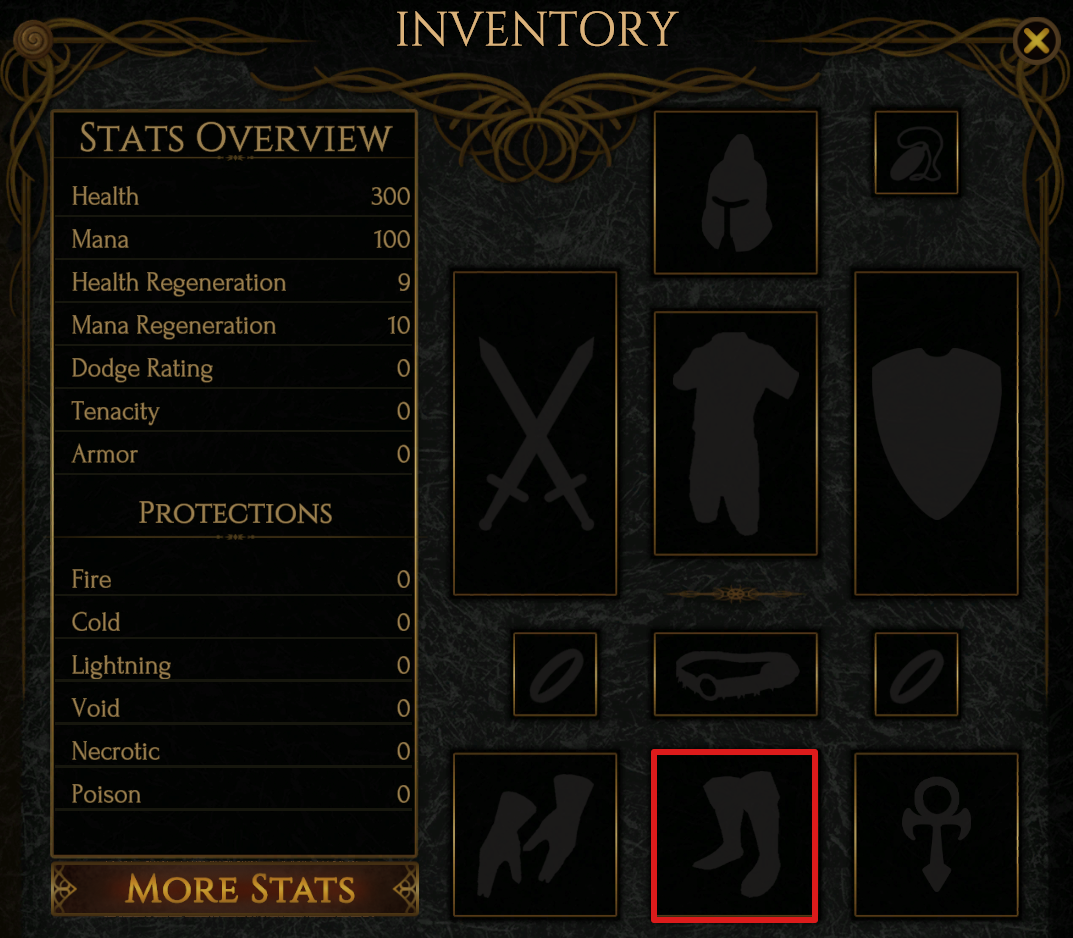Select the body armor chest slot
The image size is (1073, 938).
pos(736,433)
